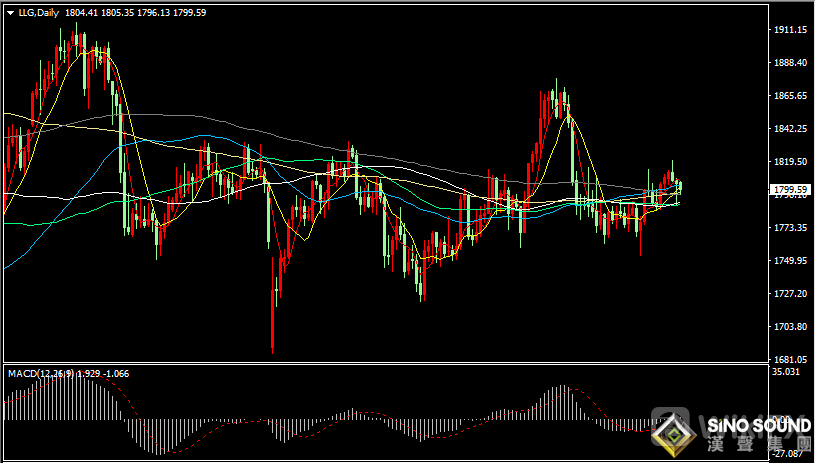Click the 1865.65 price axis label
816x463 pixels.
(790, 96)
